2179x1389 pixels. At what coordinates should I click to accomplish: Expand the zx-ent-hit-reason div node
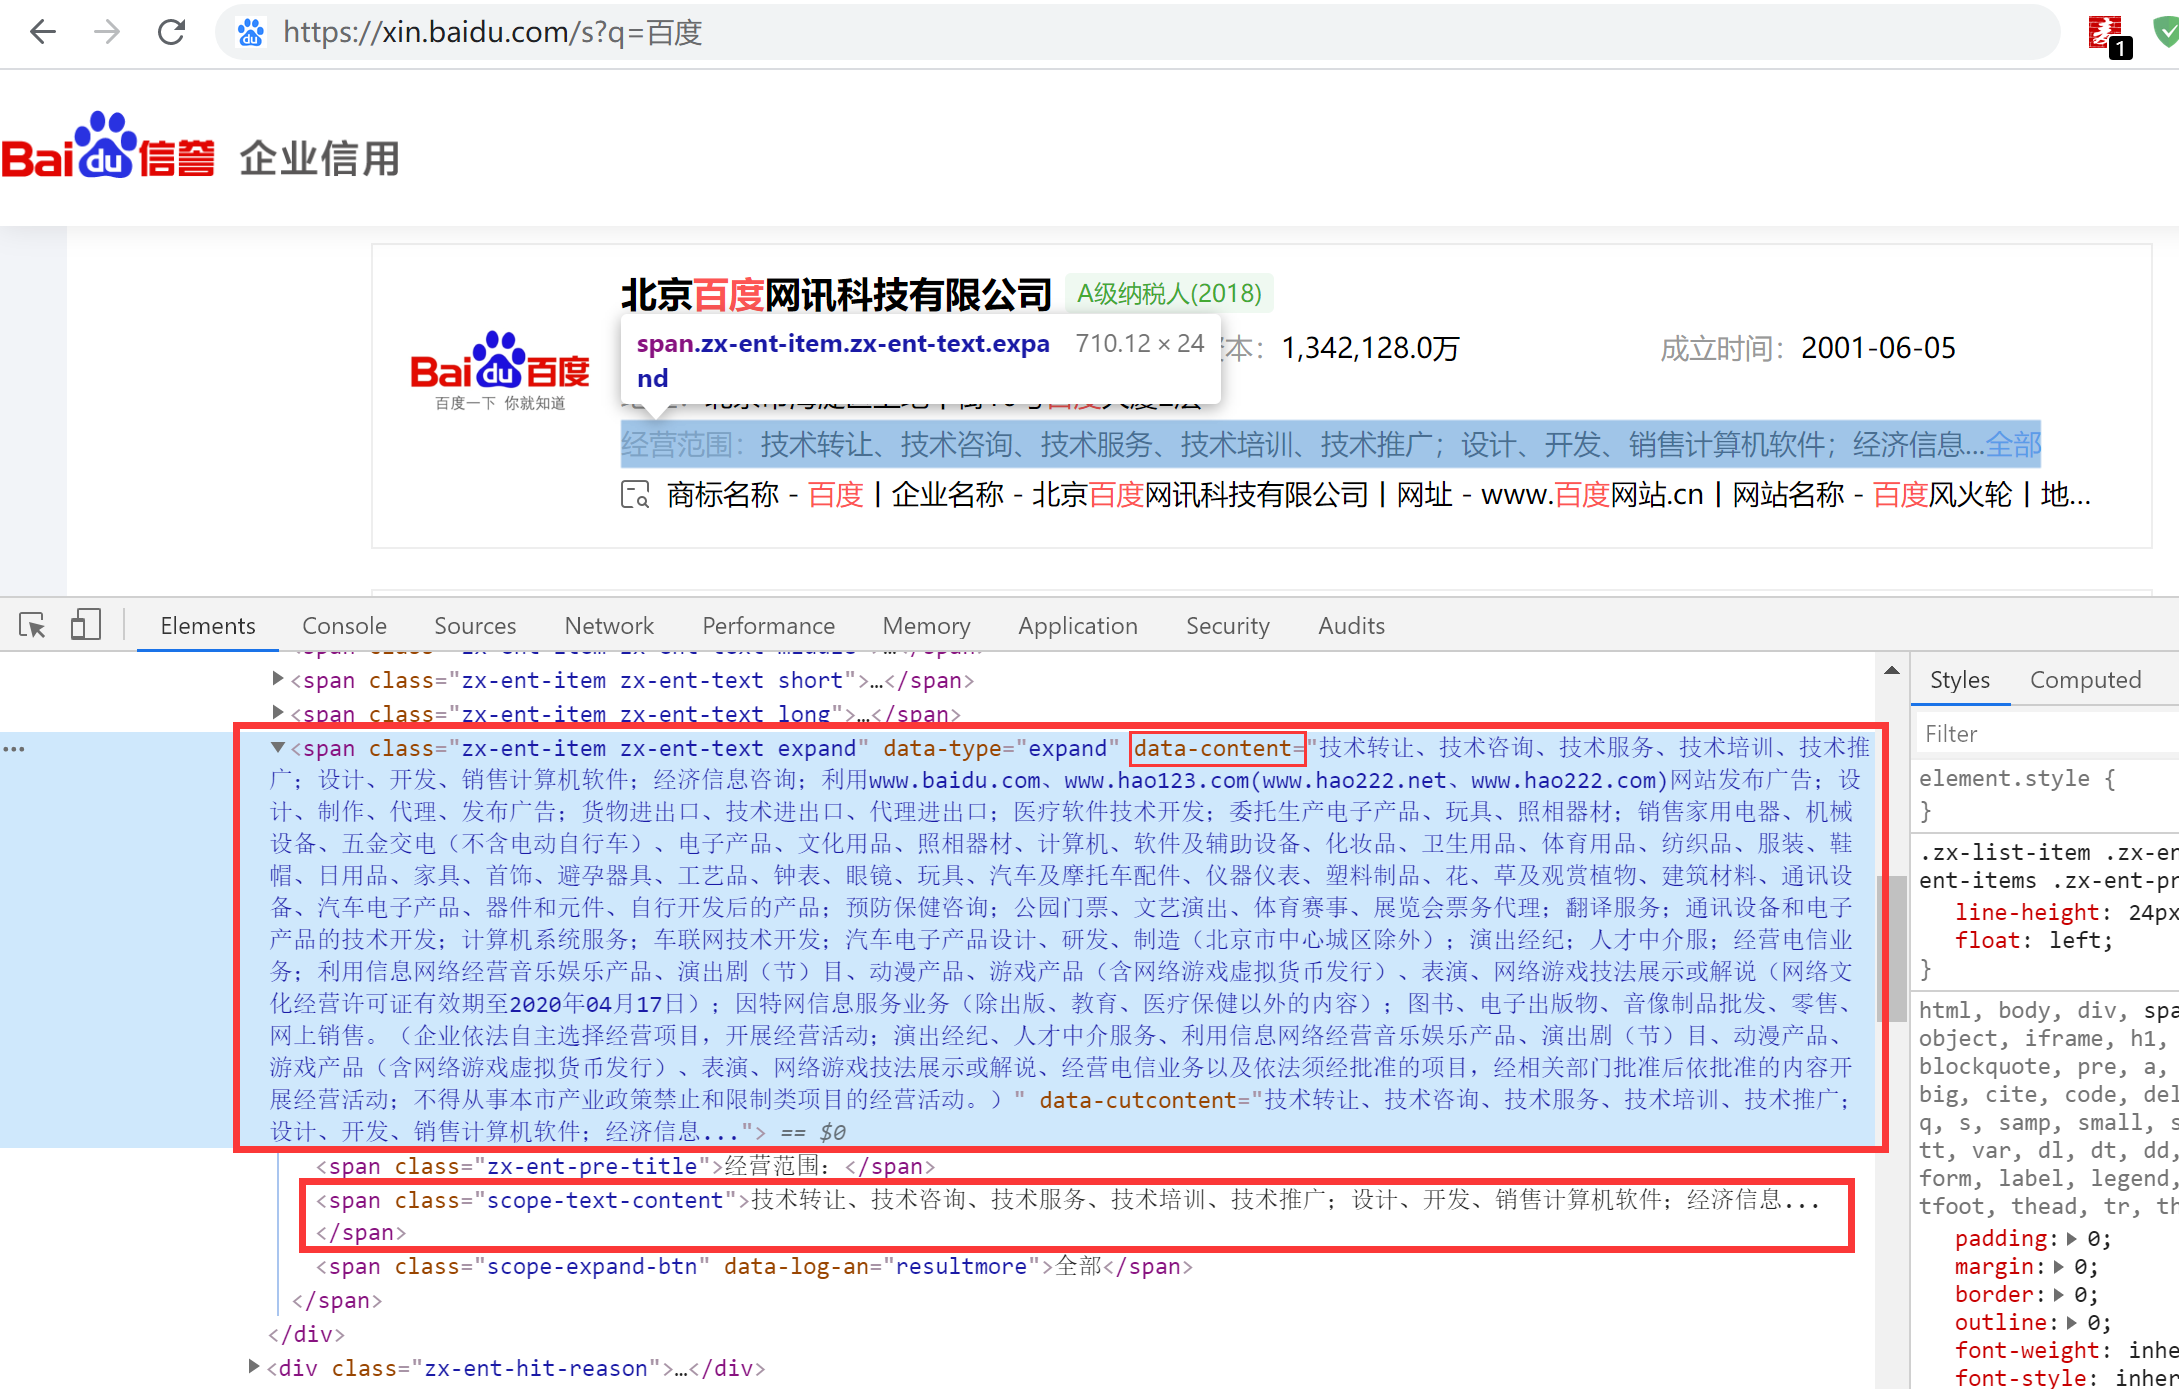coord(254,1367)
